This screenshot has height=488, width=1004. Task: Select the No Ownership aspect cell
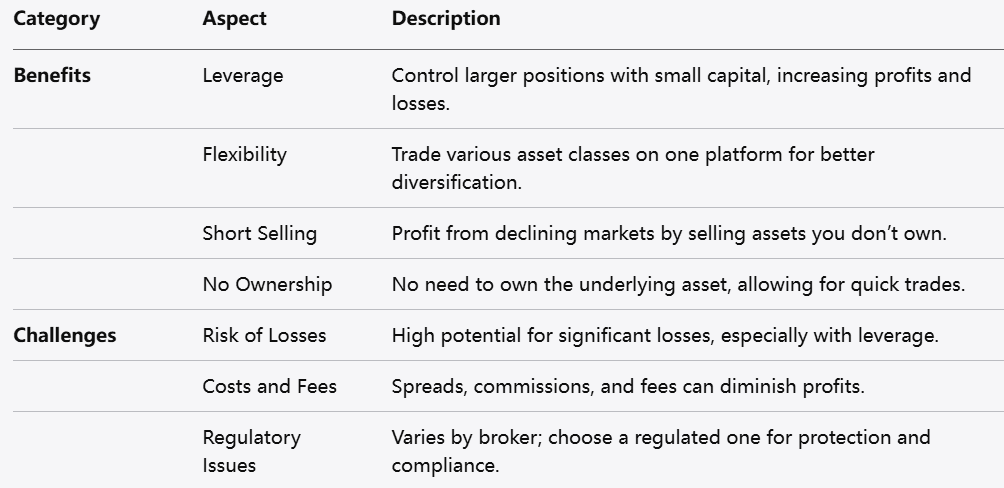(267, 284)
